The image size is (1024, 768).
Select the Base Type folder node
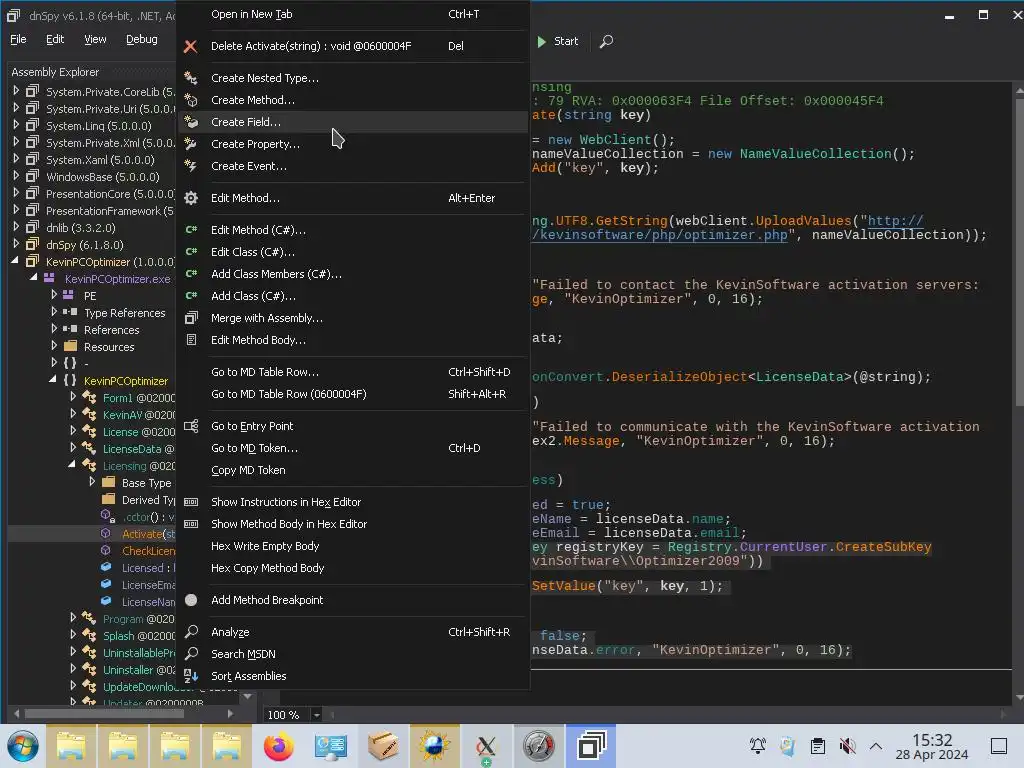click(146, 483)
